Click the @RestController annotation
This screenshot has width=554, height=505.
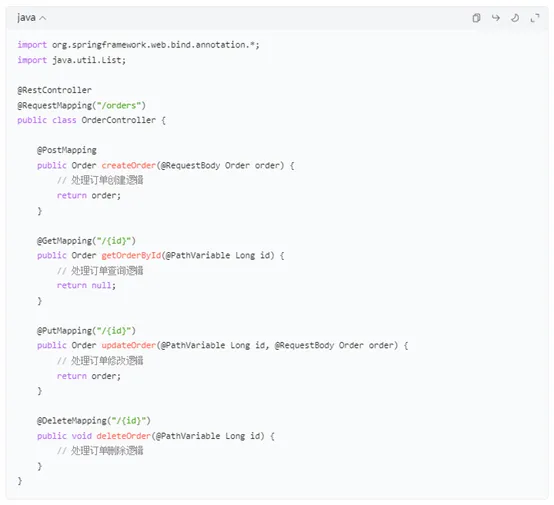54,90
